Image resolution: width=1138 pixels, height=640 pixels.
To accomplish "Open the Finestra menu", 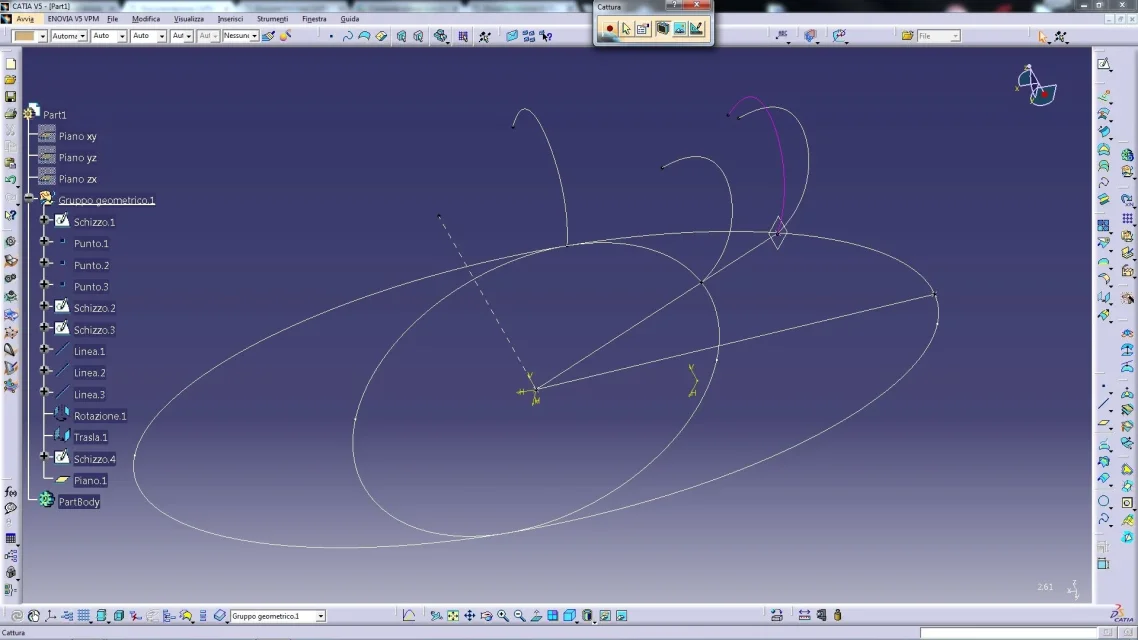I will (x=314, y=19).
